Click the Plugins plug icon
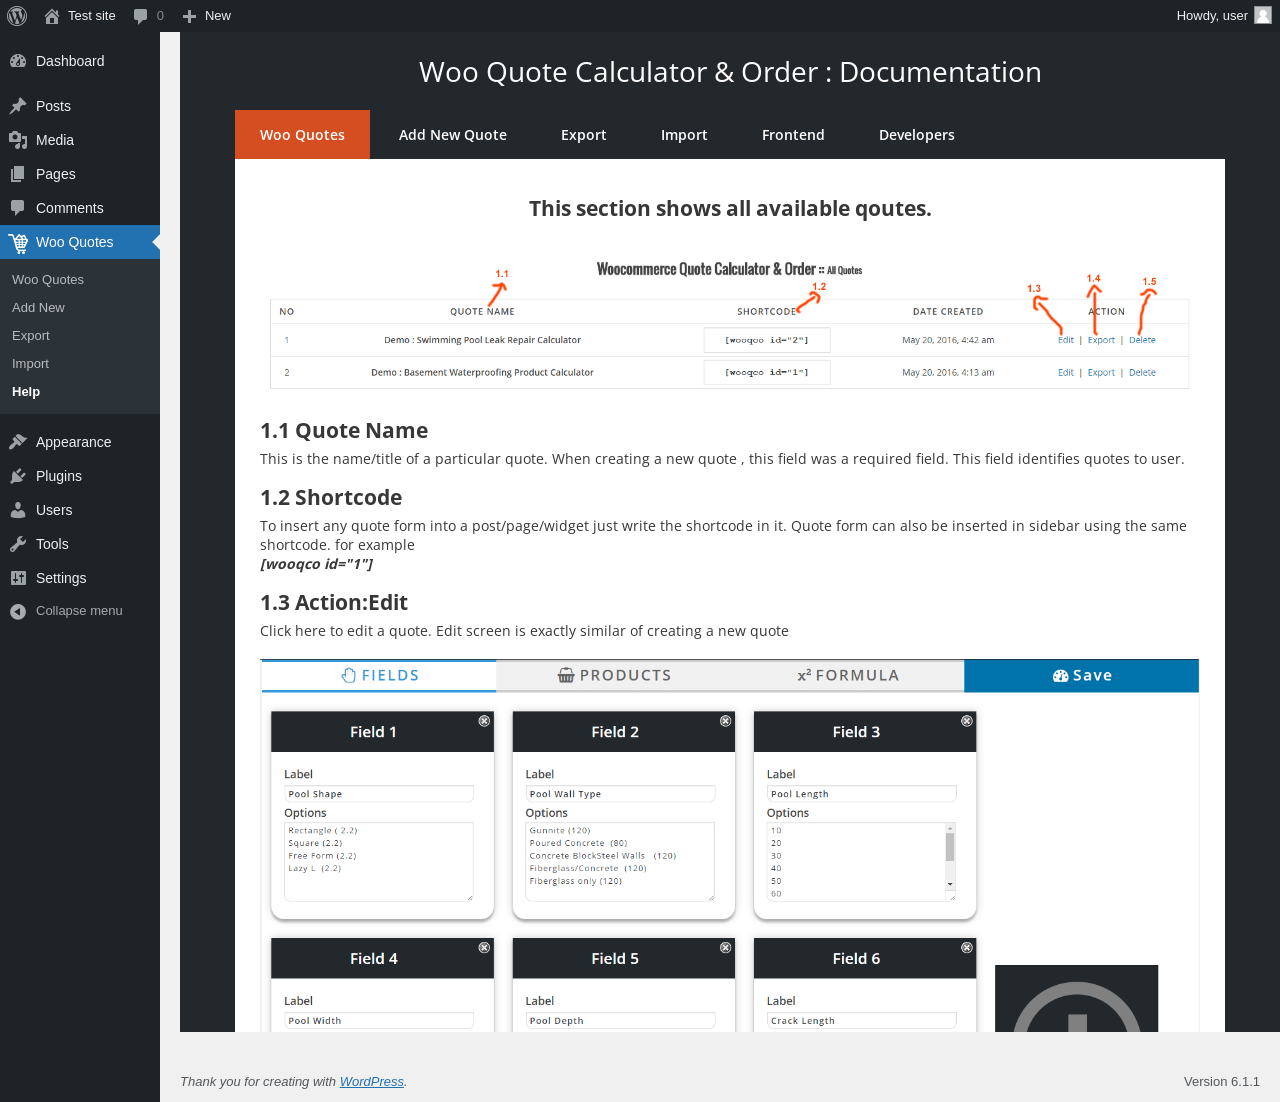 (x=18, y=476)
